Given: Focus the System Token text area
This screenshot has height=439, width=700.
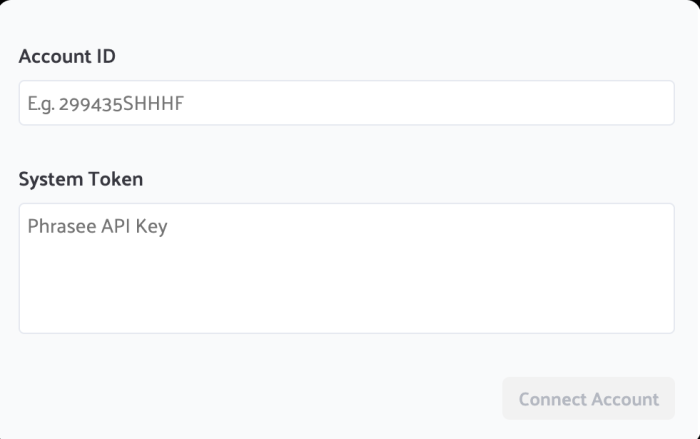Looking at the screenshot, I should (346, 268).
